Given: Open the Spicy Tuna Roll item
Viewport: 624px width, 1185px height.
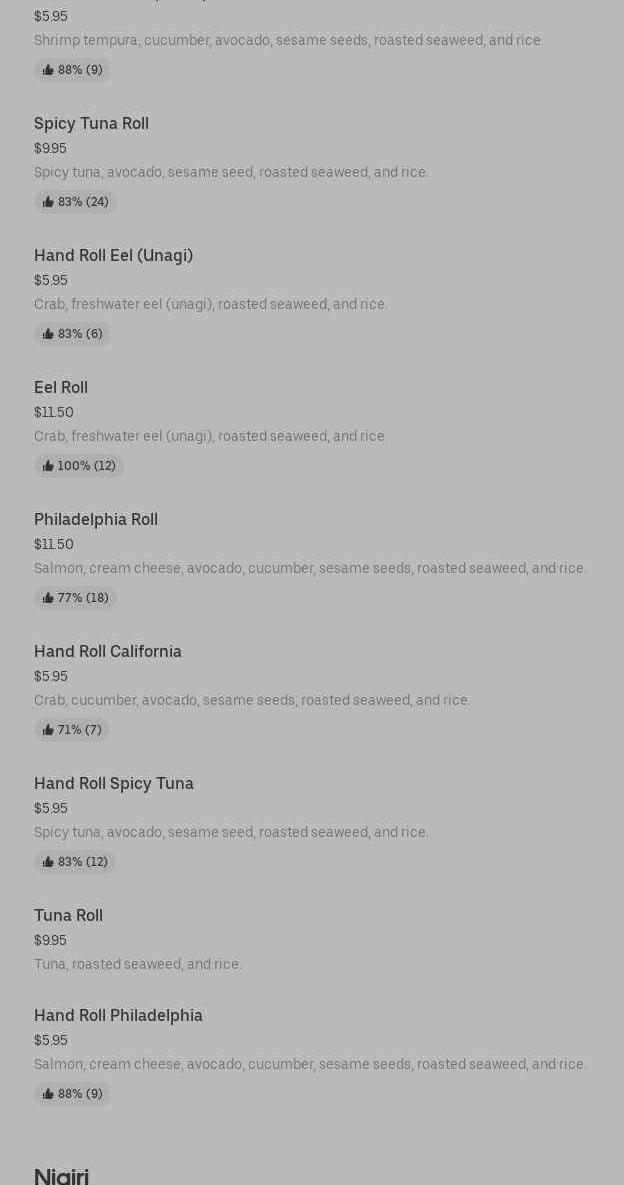Looking at the screenshot, I should click(91, 124).
